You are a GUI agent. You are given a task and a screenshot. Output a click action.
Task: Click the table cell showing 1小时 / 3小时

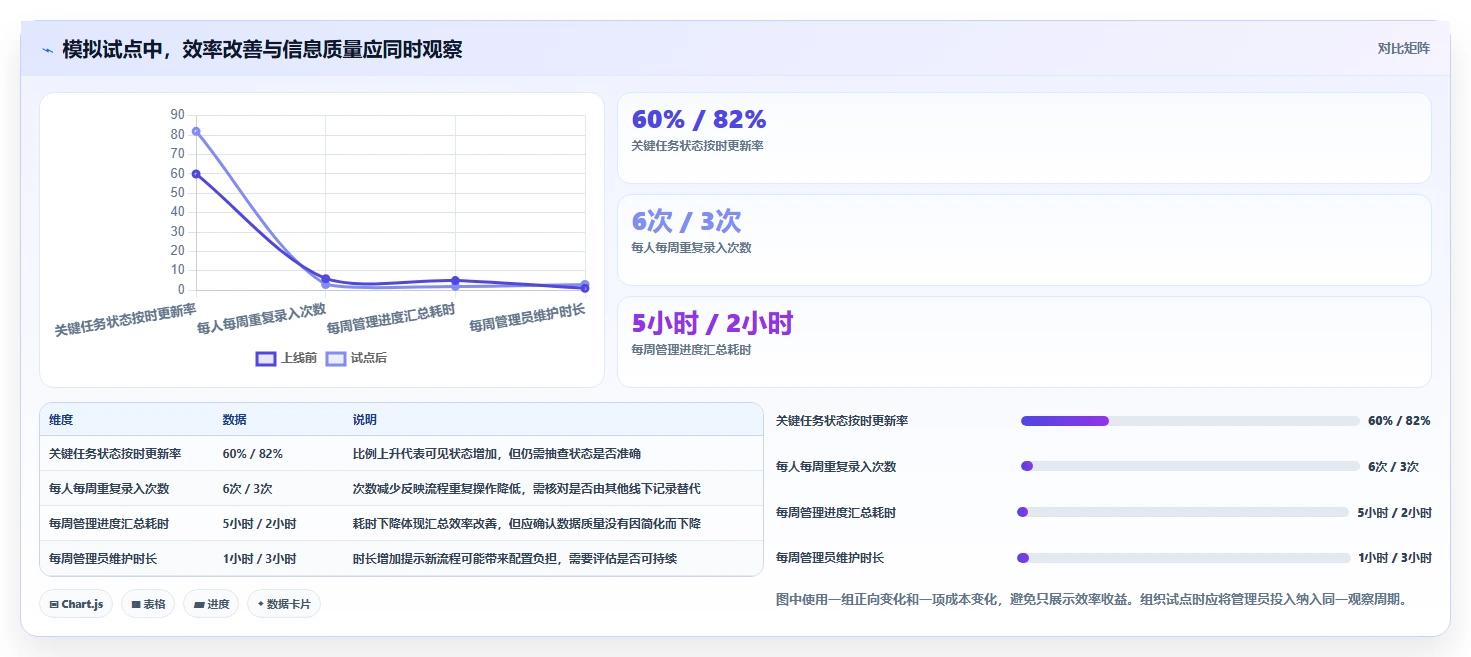259,559
